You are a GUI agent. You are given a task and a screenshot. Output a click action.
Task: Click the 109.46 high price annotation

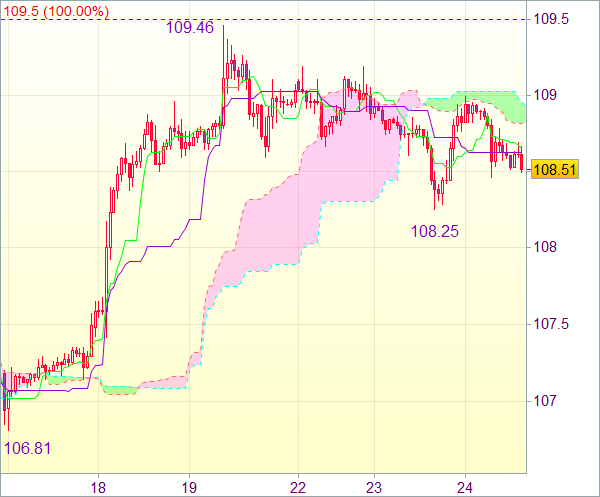click(x=190, y=28)
